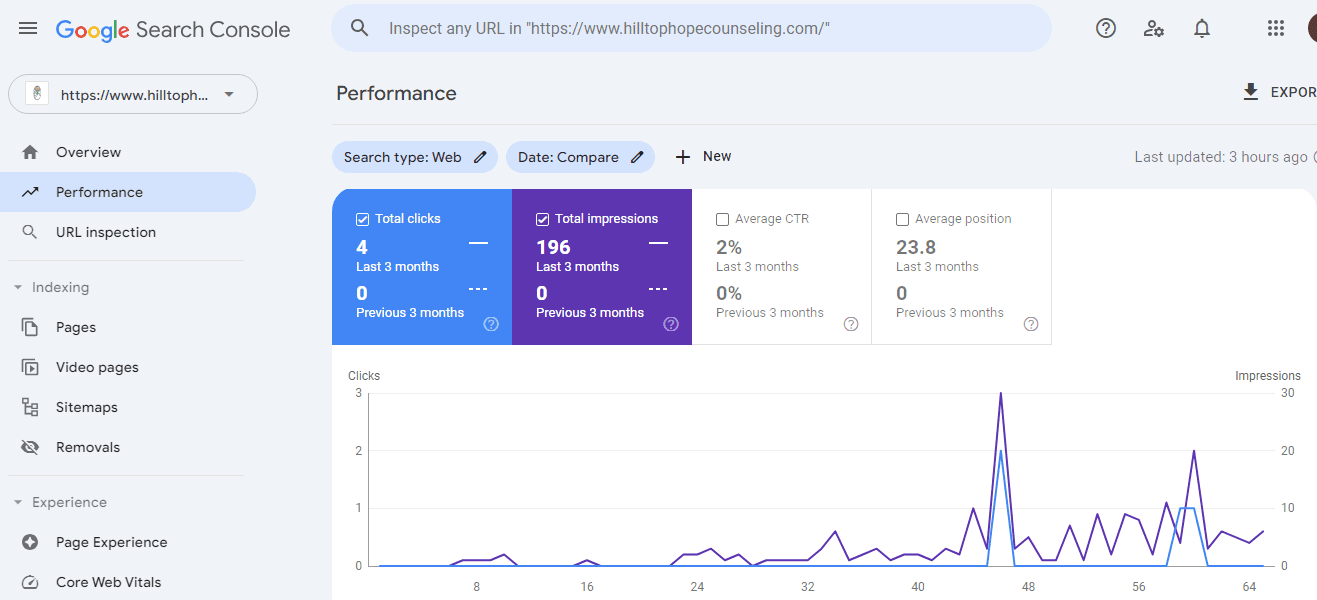Click the help icon on Total clicks card
The width and height of the screenshot is (1317, 600).
[x=491, y=324]
